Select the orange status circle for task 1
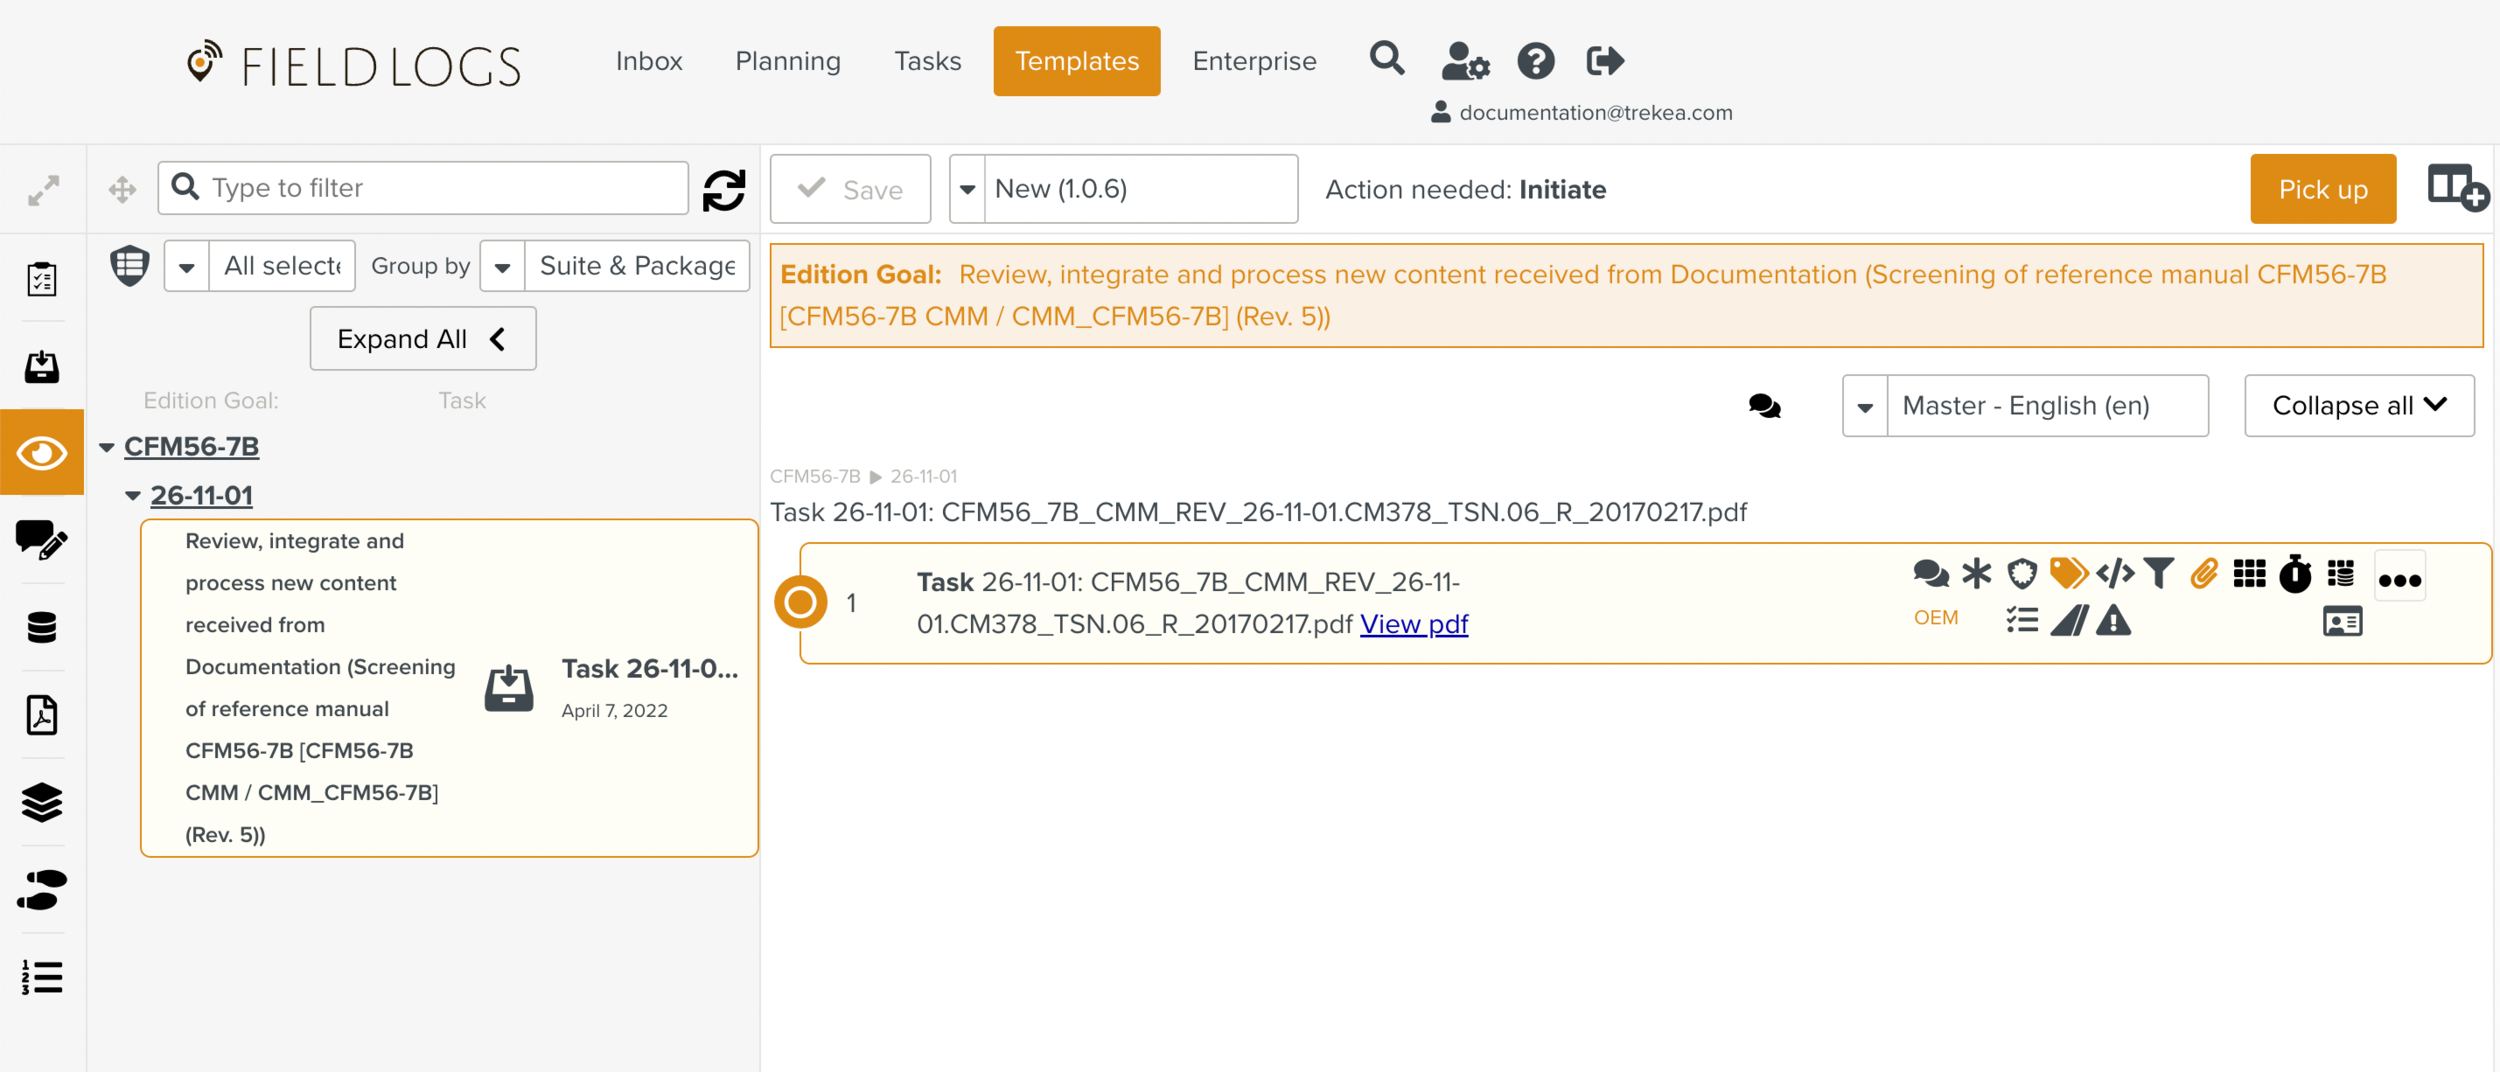This screenshot has width=2500, height=1072. [800, 602]
